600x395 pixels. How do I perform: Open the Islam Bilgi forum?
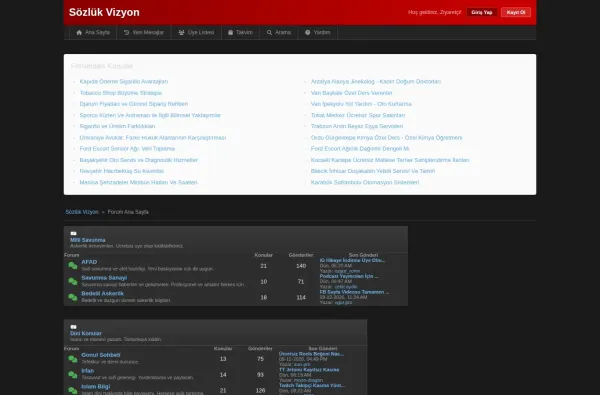96,387
